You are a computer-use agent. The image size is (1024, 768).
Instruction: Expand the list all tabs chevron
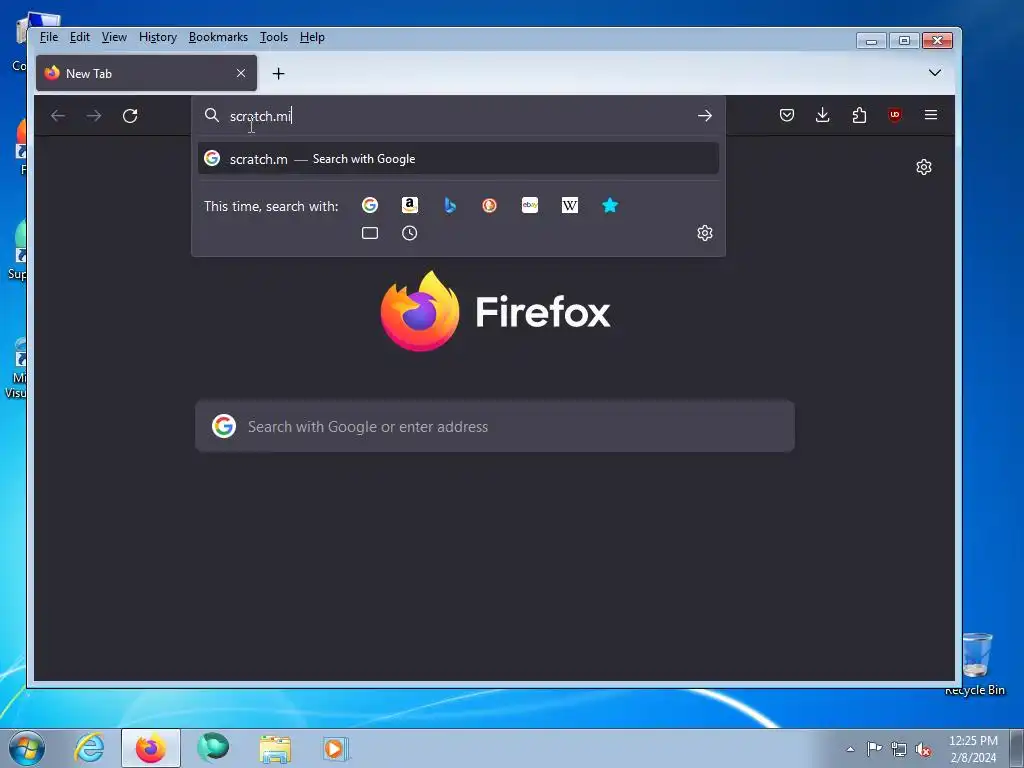coord(935,72)
